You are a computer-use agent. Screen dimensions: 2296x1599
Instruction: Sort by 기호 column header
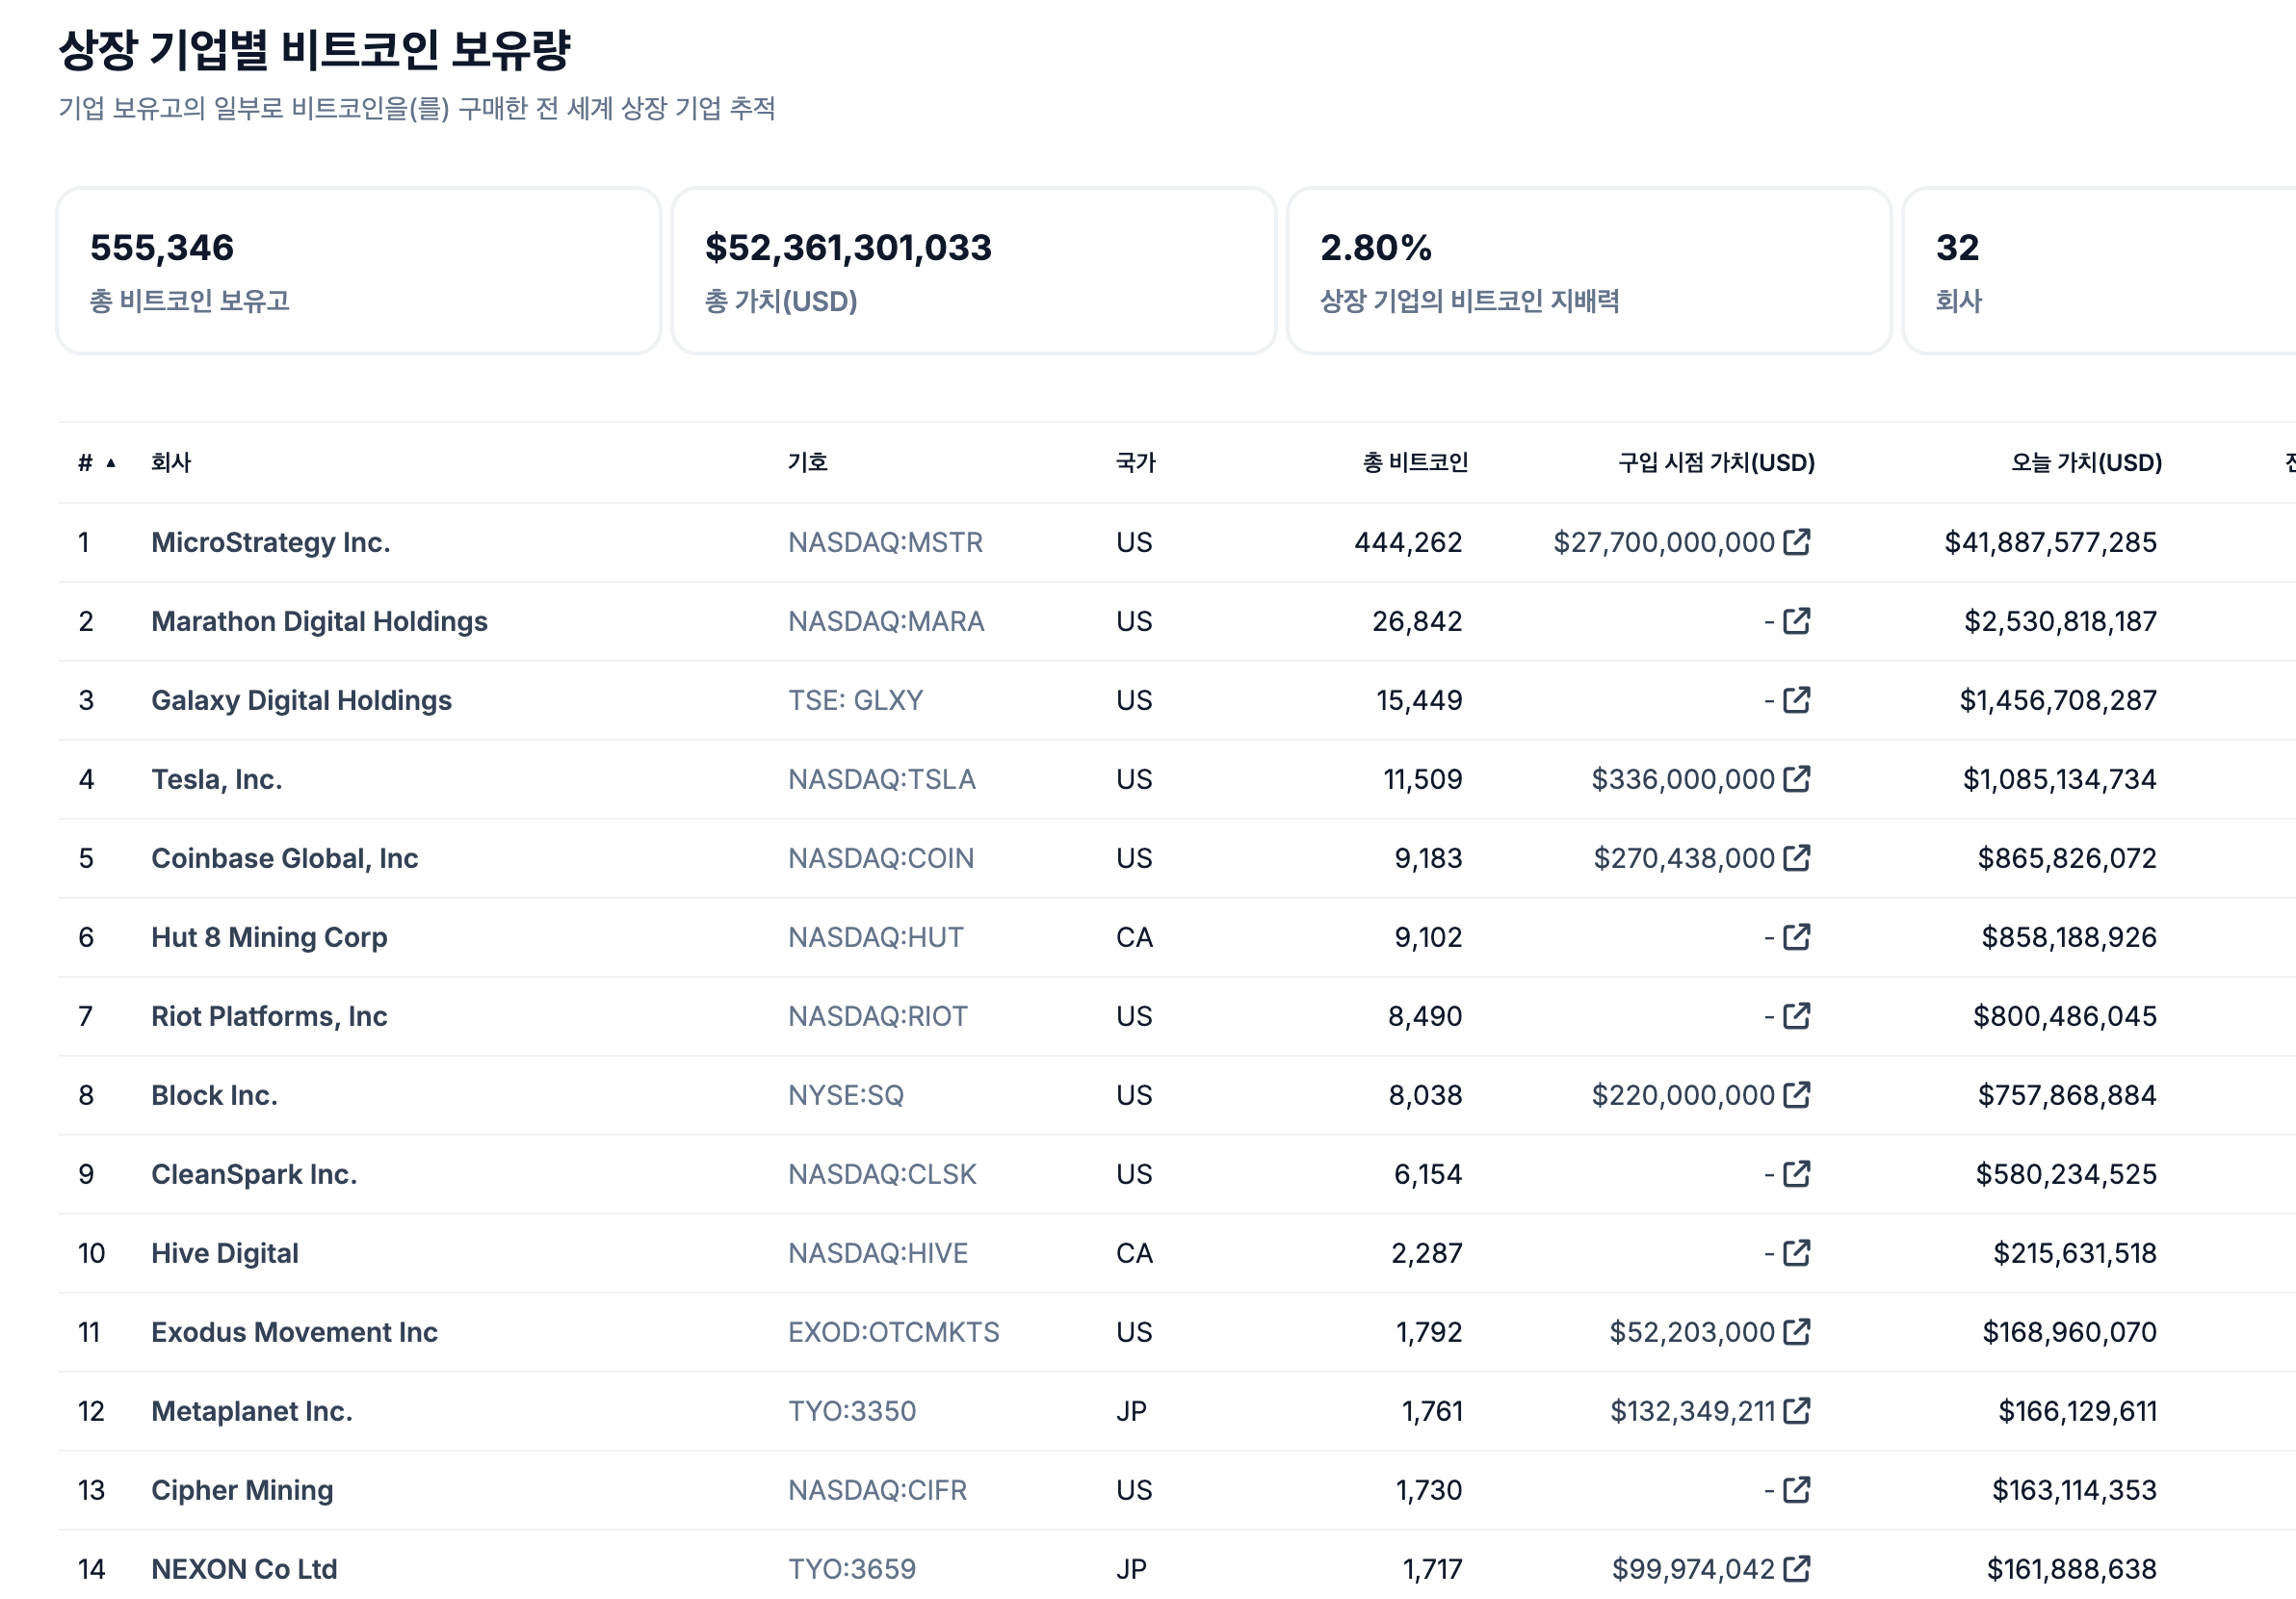[807, 462]
